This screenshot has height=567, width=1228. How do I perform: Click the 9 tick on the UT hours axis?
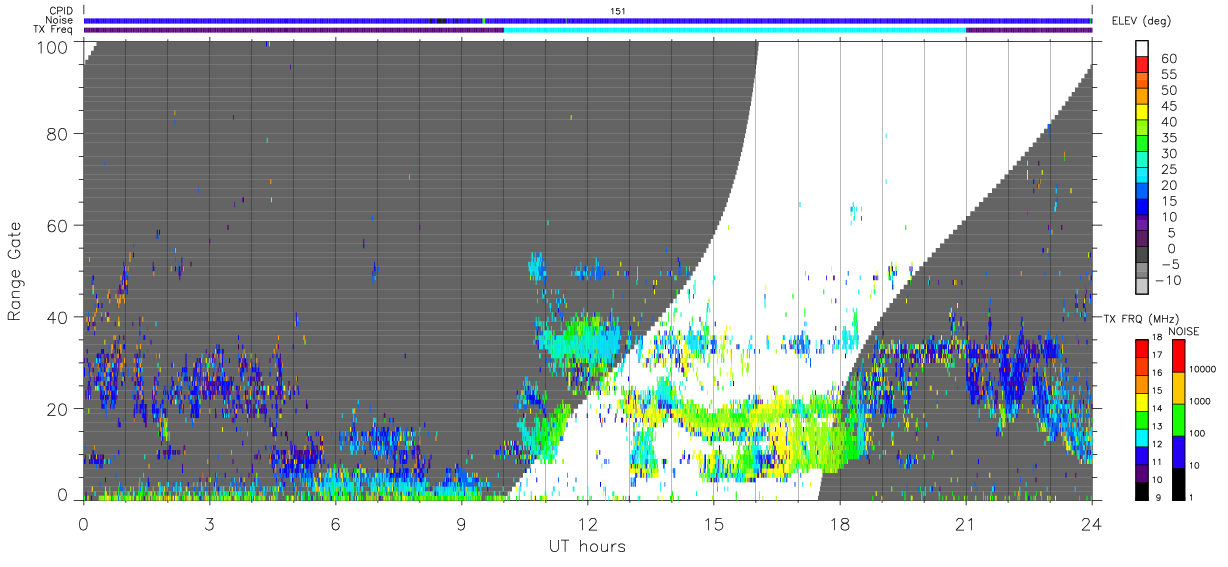tap(461, 523)
